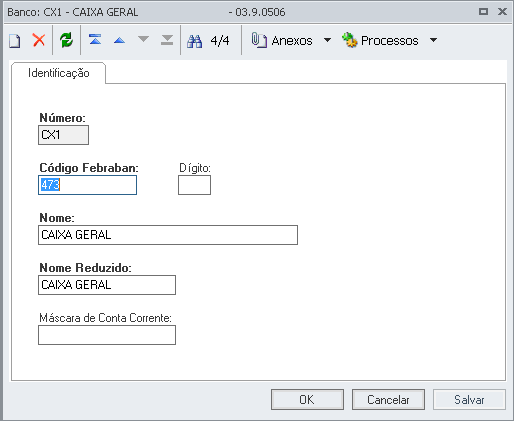Go to previous record blue up arrow
Screen dimensions: 514x421
[x=119, y=41]
